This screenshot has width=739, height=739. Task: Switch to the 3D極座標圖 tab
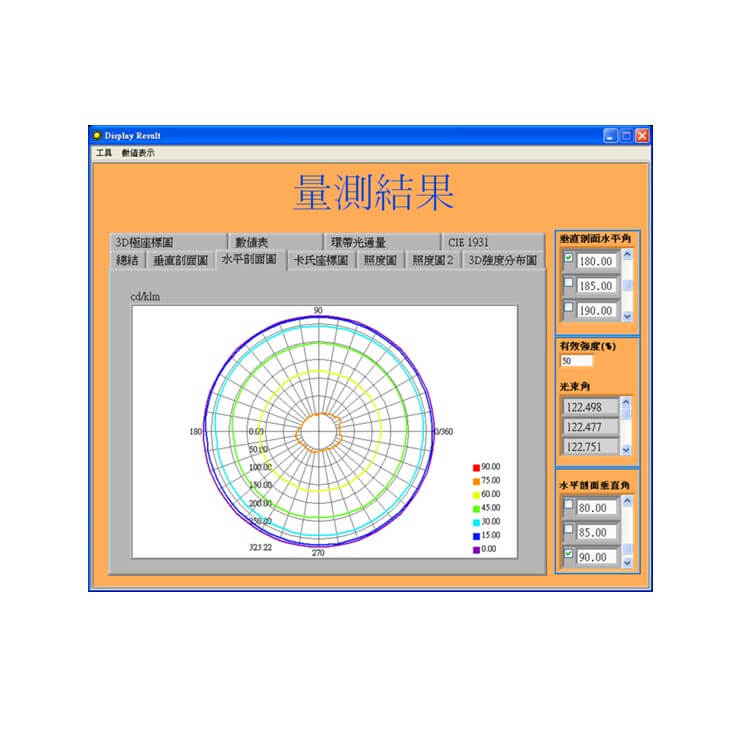[168, 242]
